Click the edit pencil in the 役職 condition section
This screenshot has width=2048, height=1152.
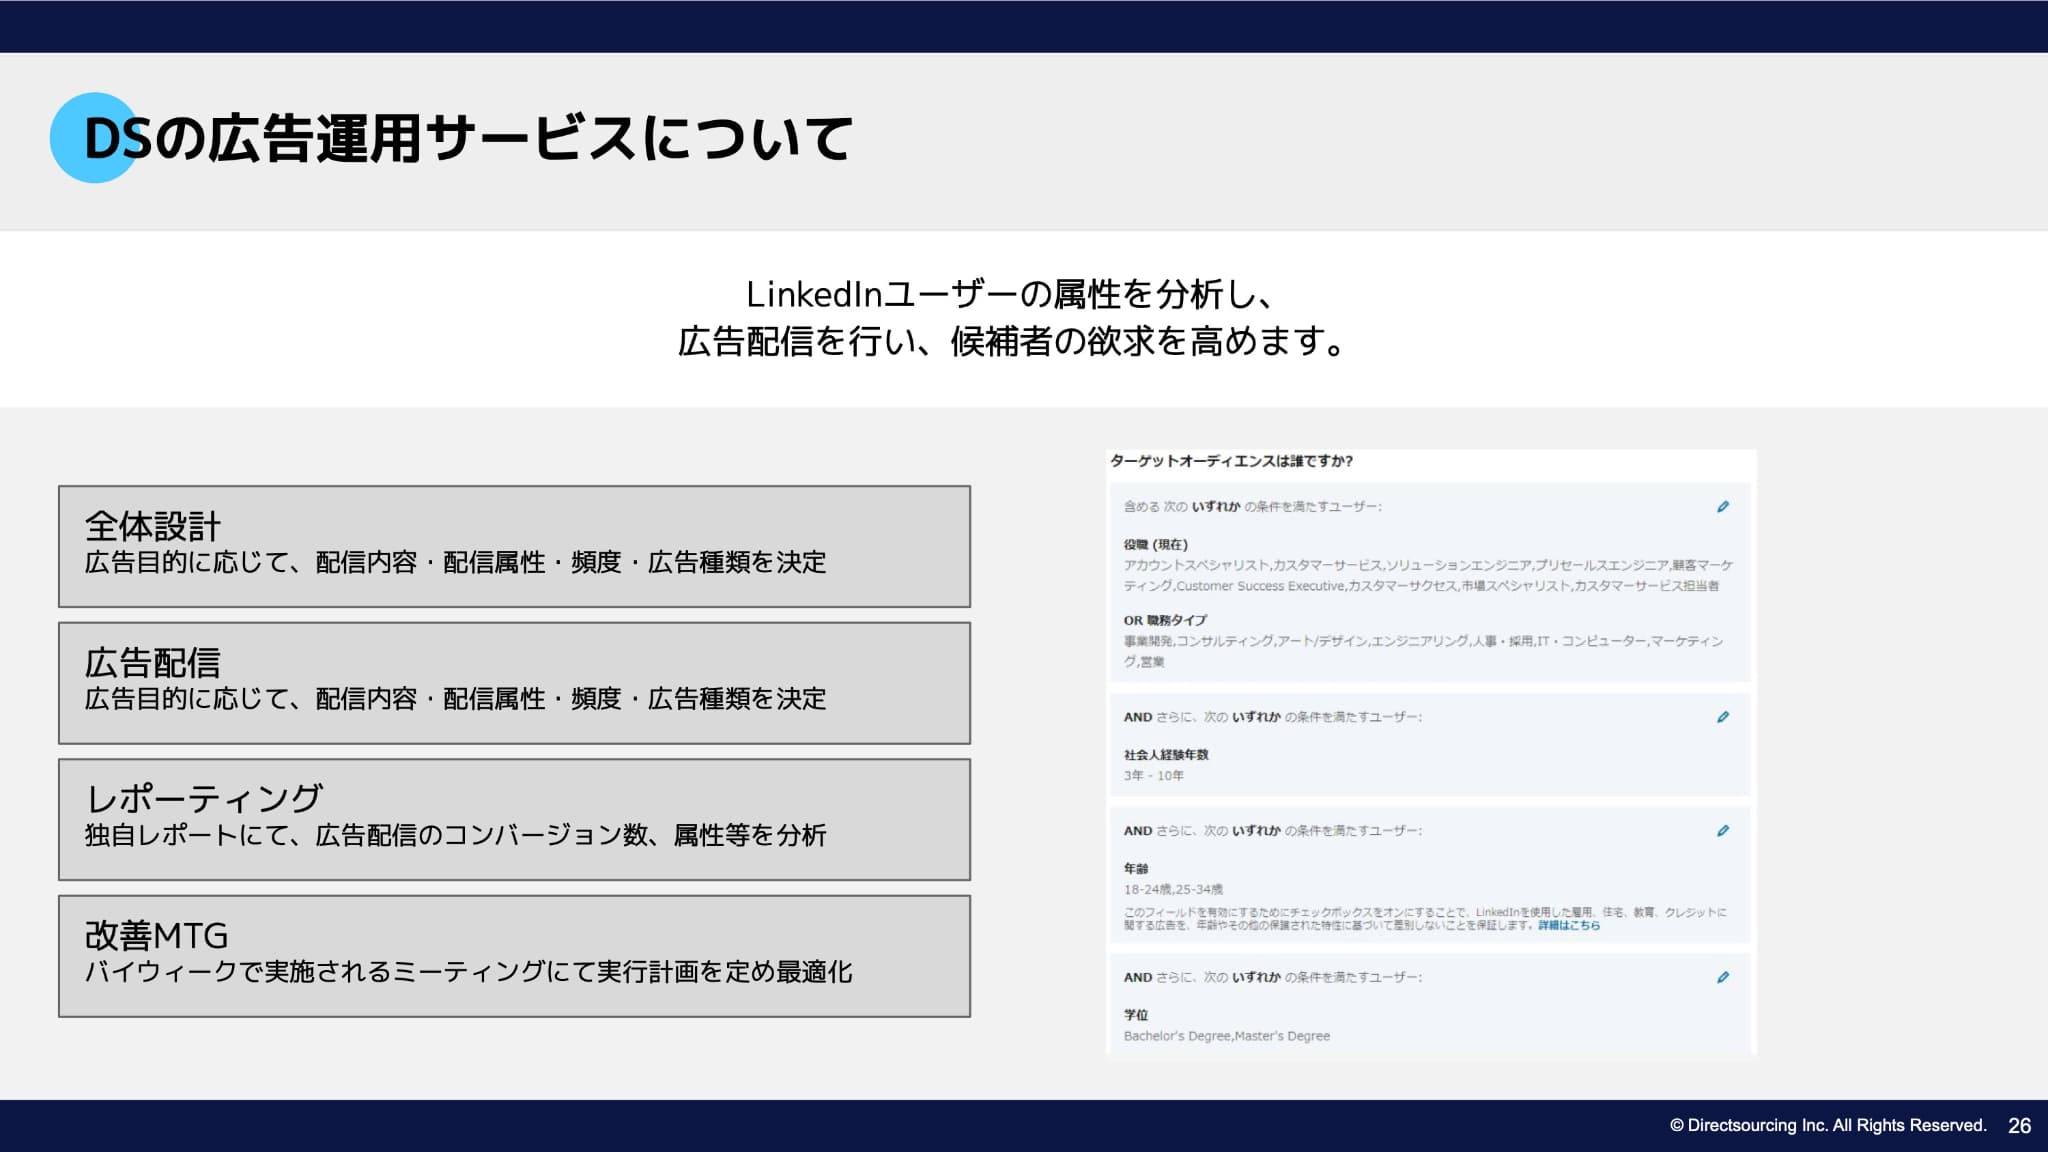click(1723, 507)
